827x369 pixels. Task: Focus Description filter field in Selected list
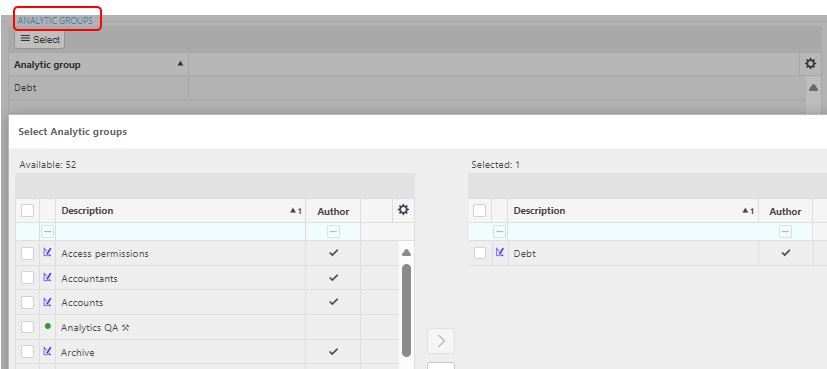click(x=633, y=231)
